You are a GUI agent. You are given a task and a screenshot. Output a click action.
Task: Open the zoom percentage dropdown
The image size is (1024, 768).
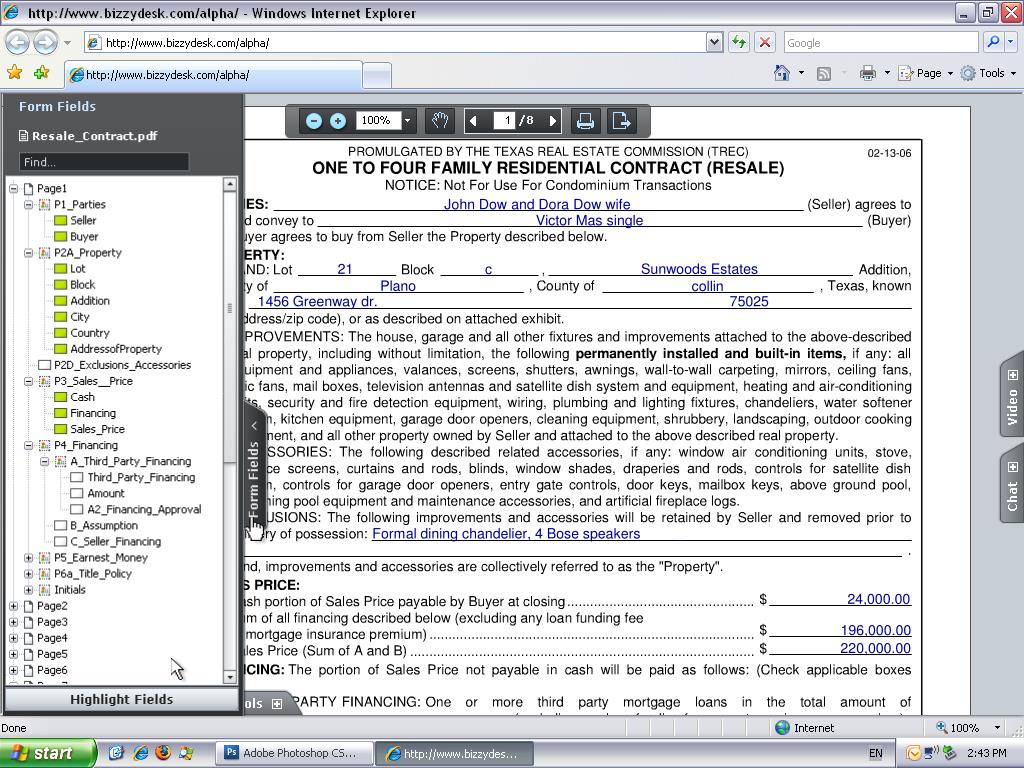[407, 121]
